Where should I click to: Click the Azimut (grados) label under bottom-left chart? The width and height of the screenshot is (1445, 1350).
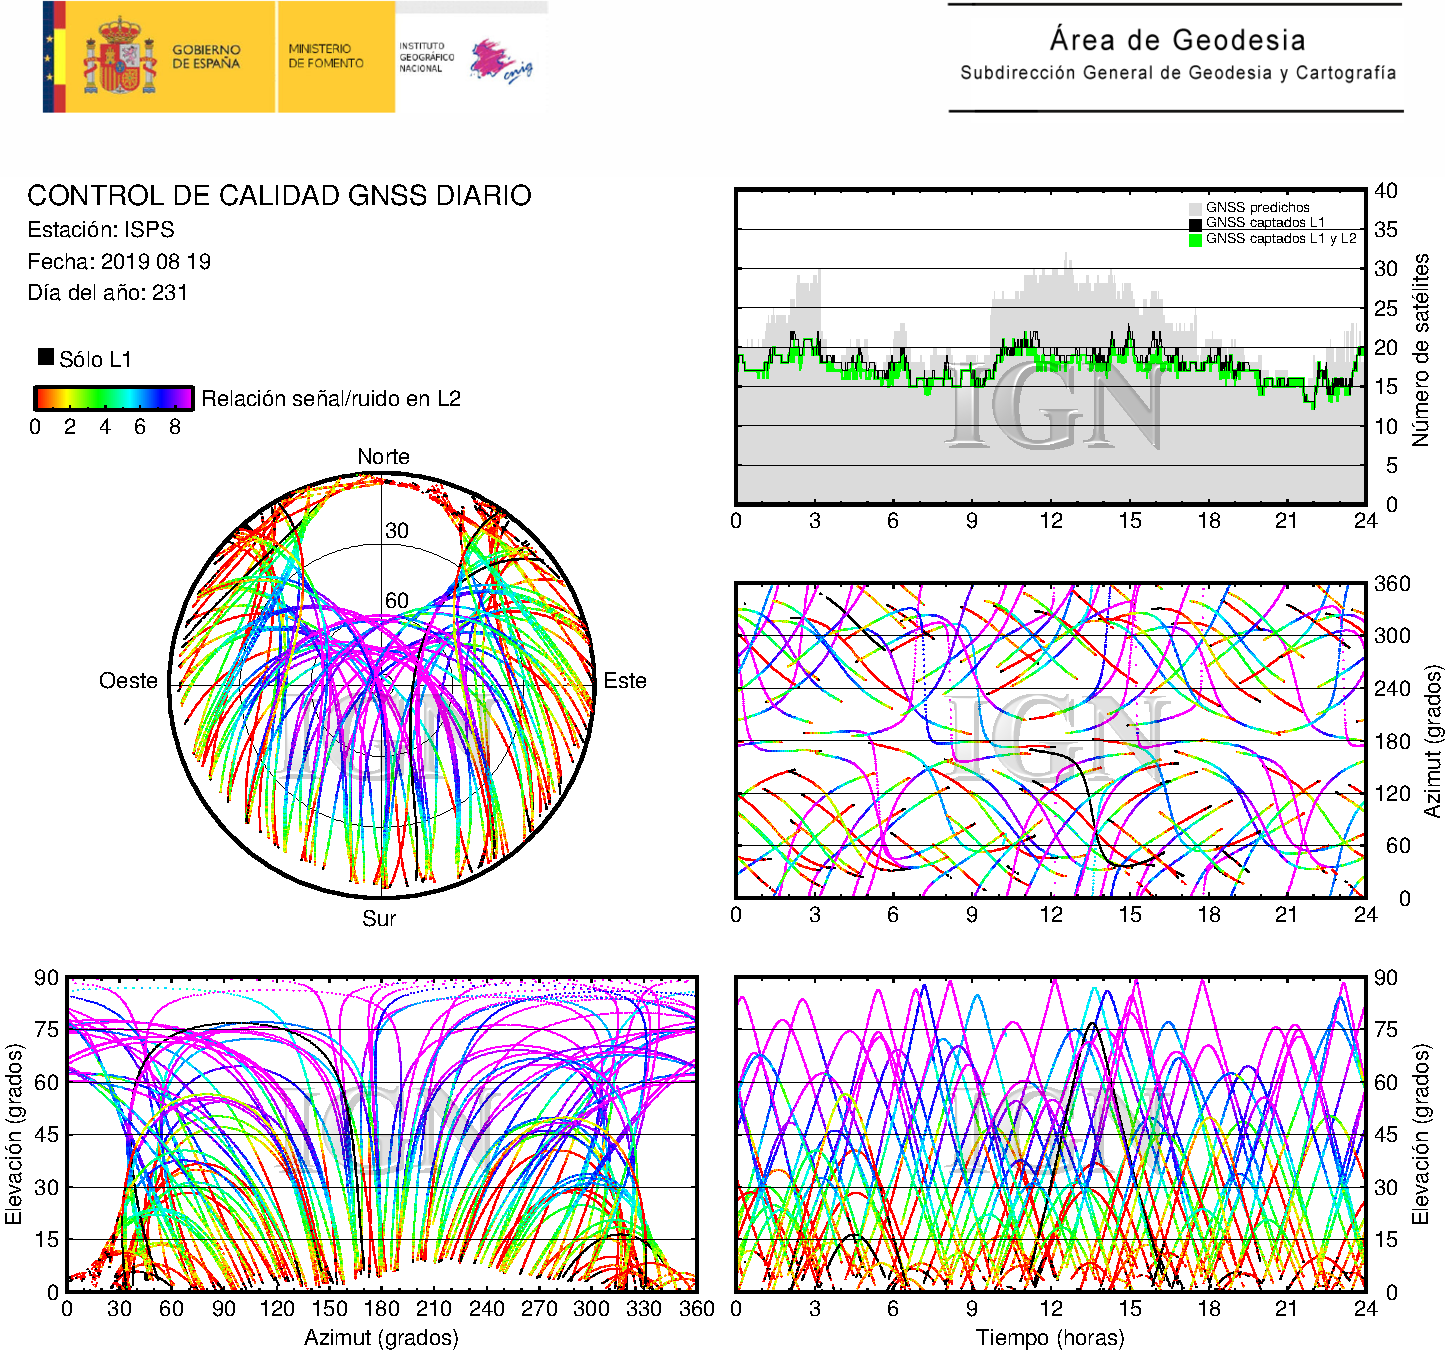pos(381,1337)
